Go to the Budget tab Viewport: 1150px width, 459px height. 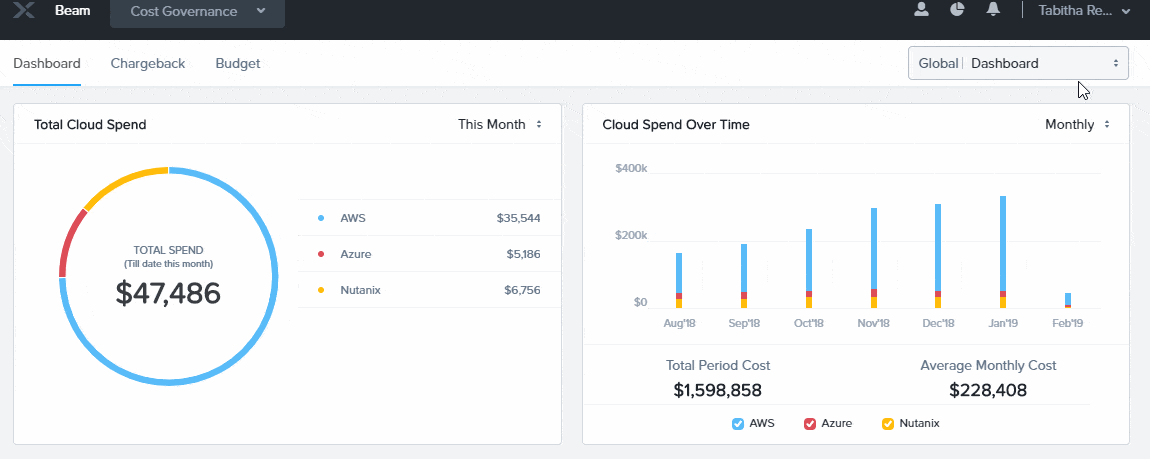238,63
